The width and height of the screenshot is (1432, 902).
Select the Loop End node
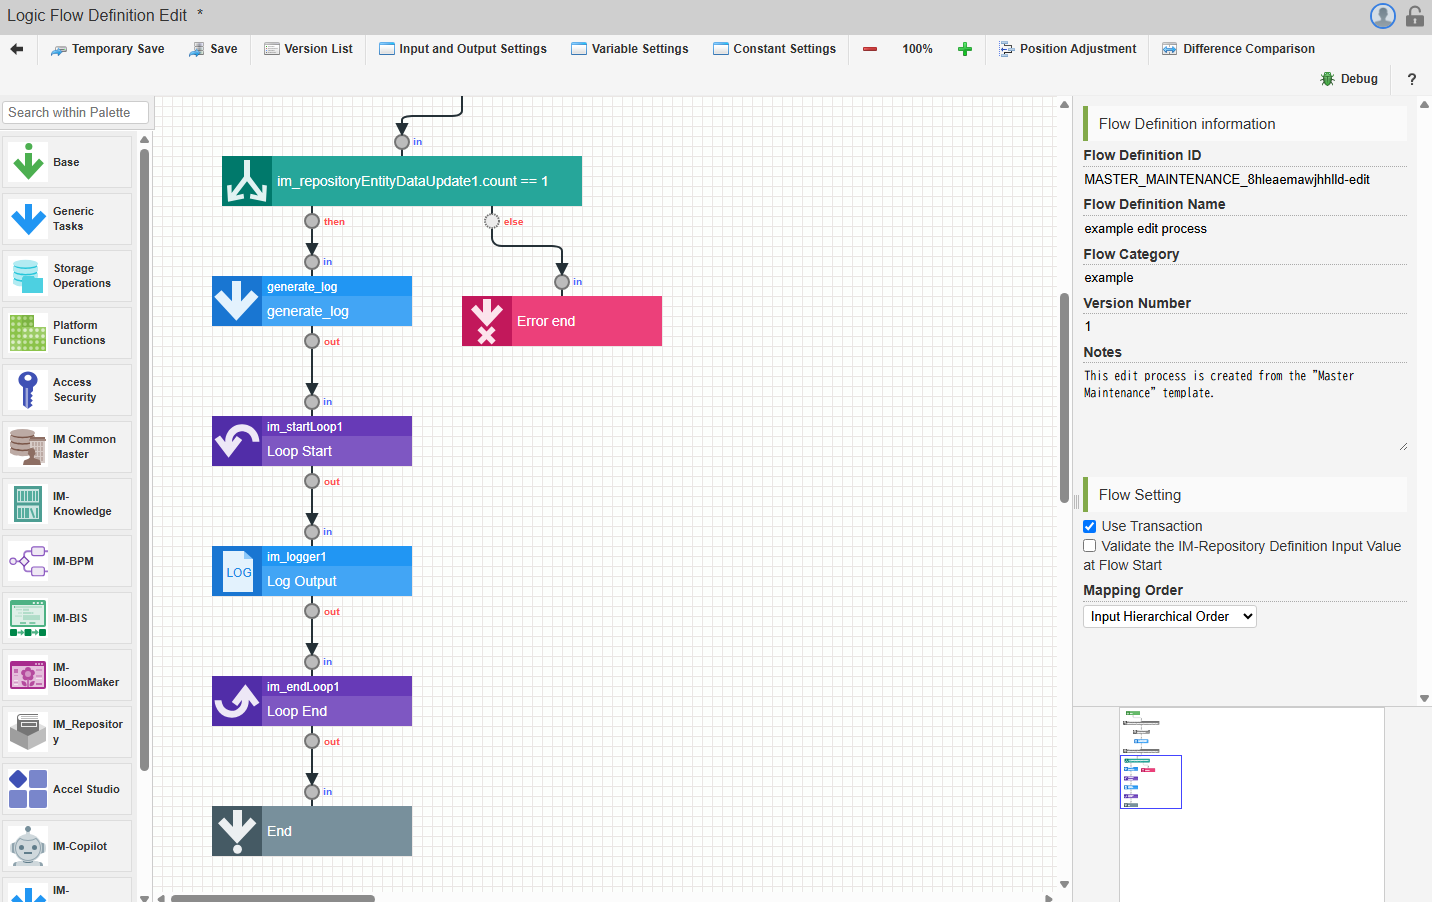coord(312,701)
